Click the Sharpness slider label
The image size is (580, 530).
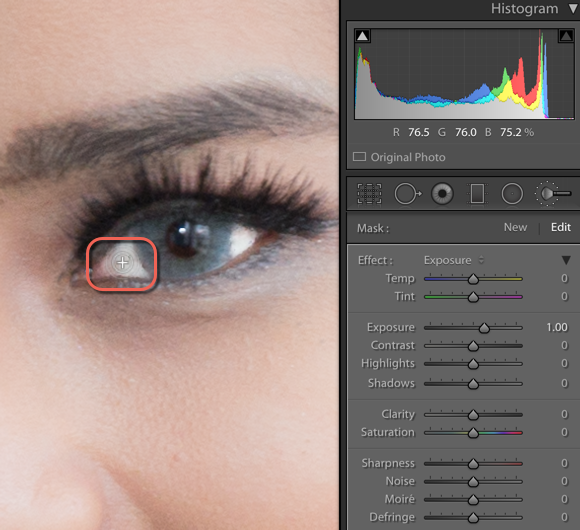coord(388,463)
